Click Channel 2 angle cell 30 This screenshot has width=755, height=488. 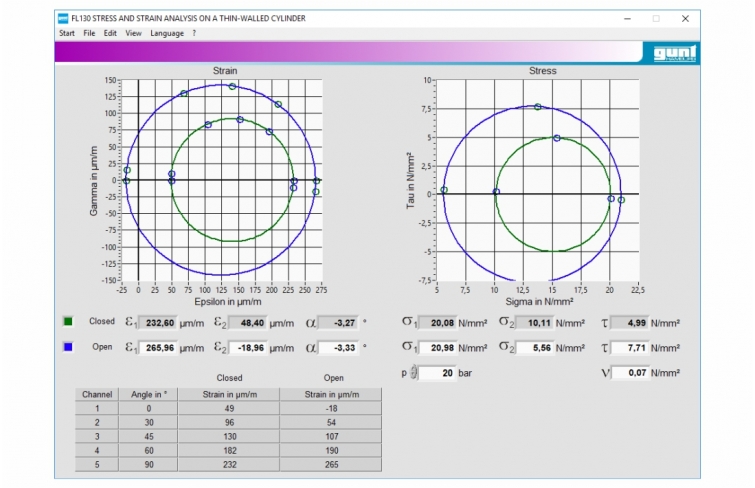pos(148,422)
